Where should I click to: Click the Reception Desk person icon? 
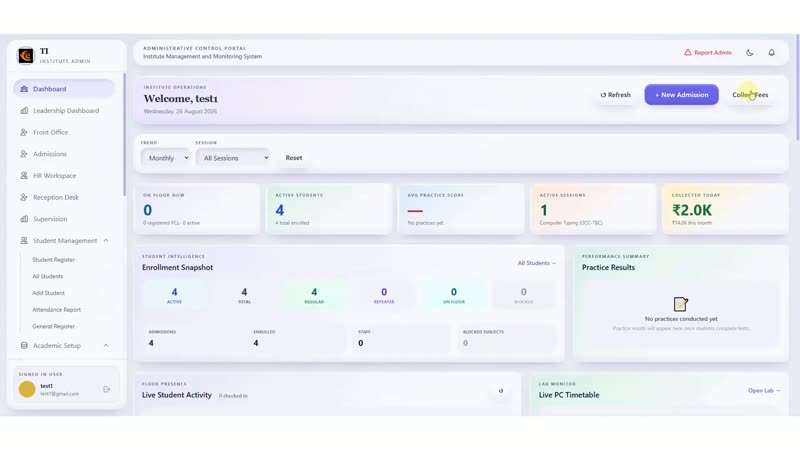coord(24,197)
